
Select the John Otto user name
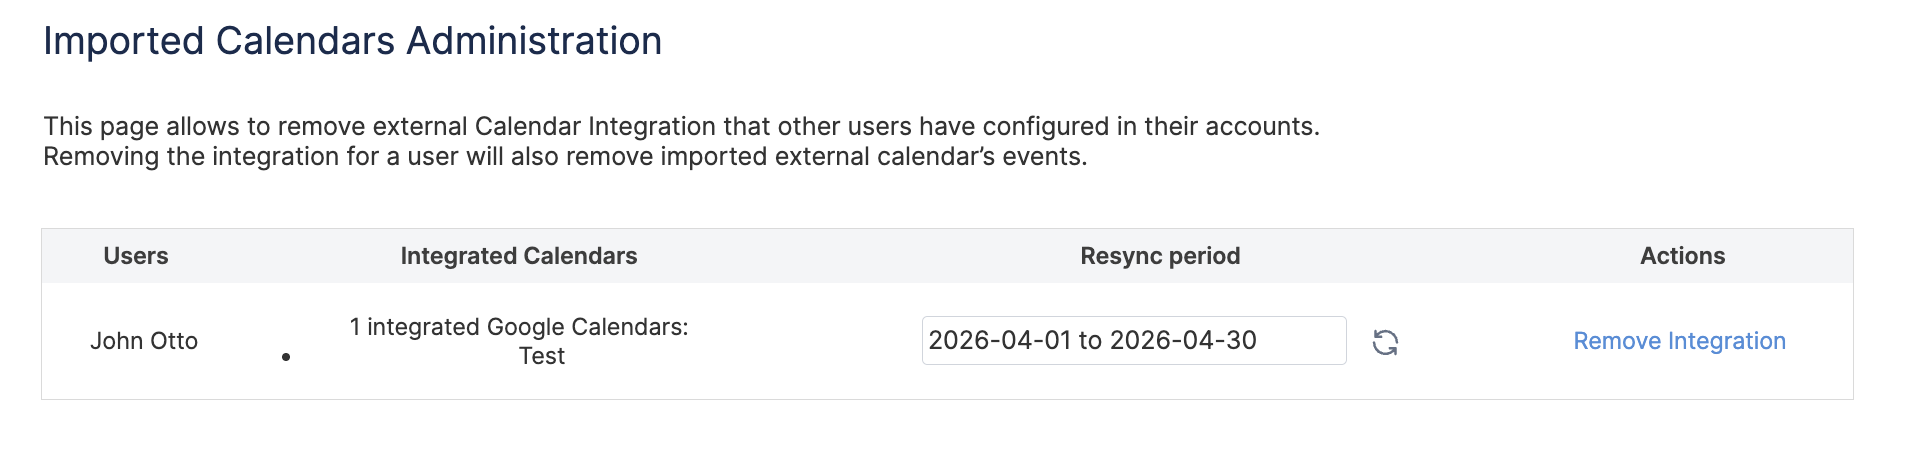(x=144, y=341)
